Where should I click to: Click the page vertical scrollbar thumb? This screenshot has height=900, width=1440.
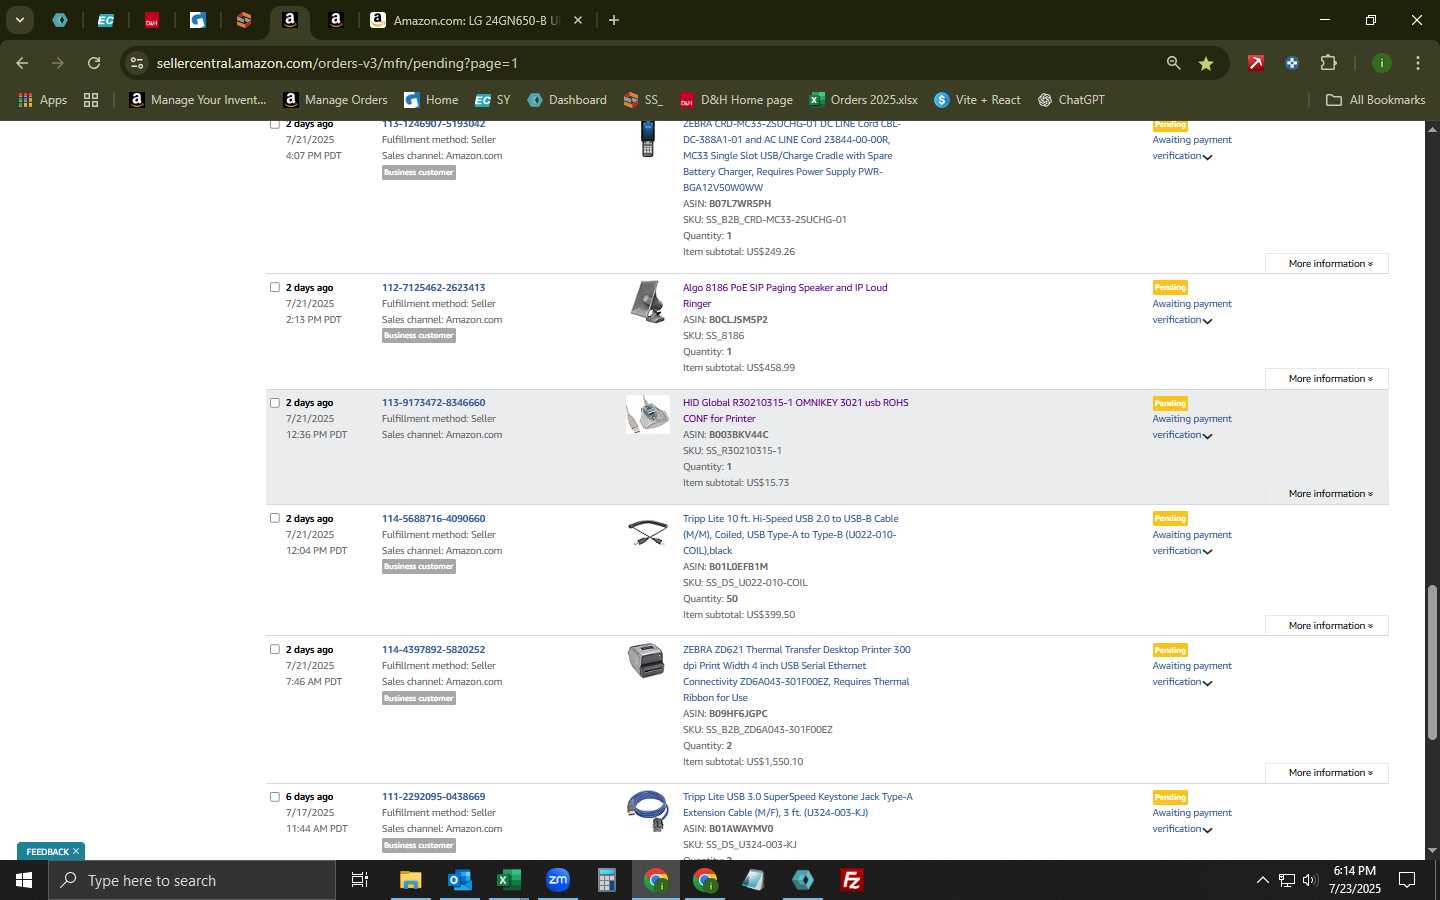point(1432,662)
